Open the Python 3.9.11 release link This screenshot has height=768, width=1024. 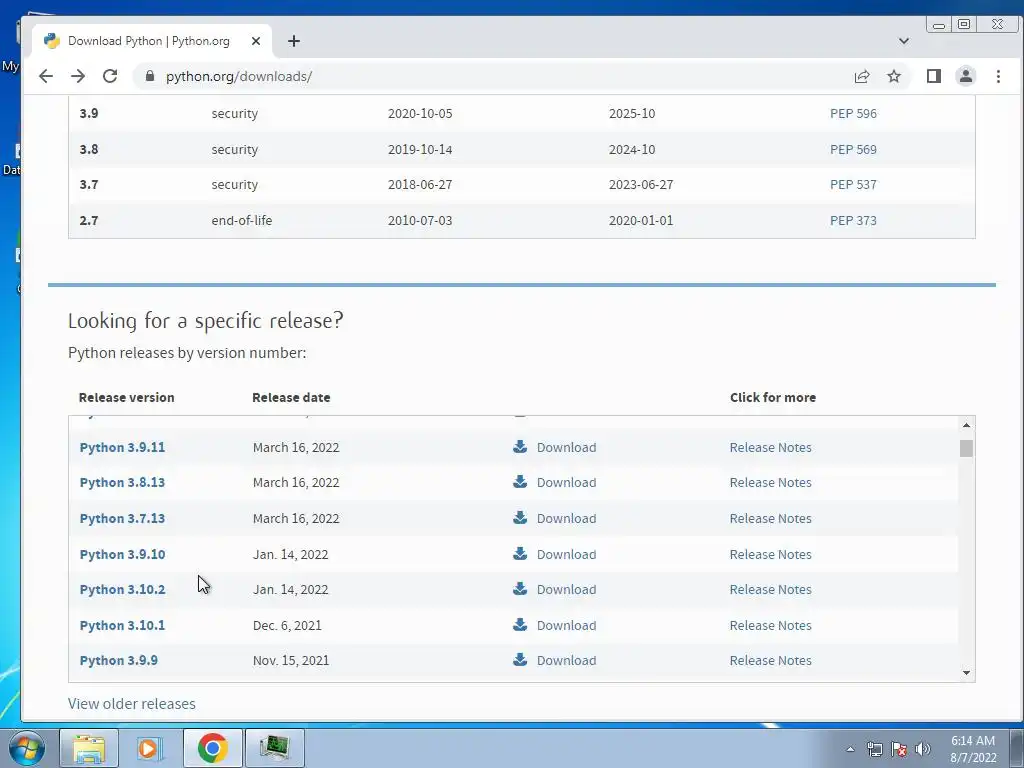122,447
